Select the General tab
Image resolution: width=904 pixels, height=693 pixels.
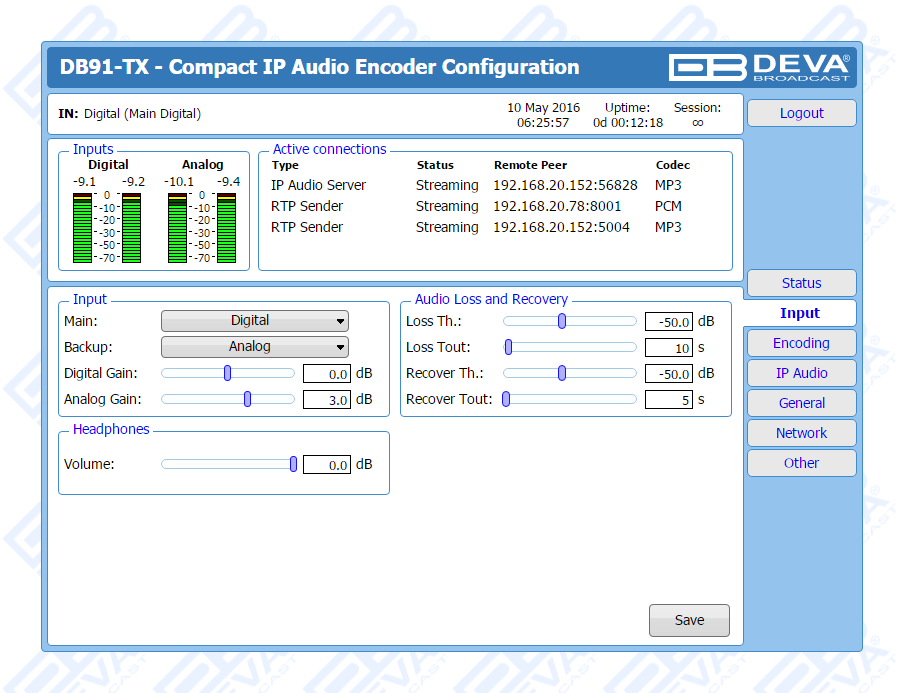[x=801, y=403]
